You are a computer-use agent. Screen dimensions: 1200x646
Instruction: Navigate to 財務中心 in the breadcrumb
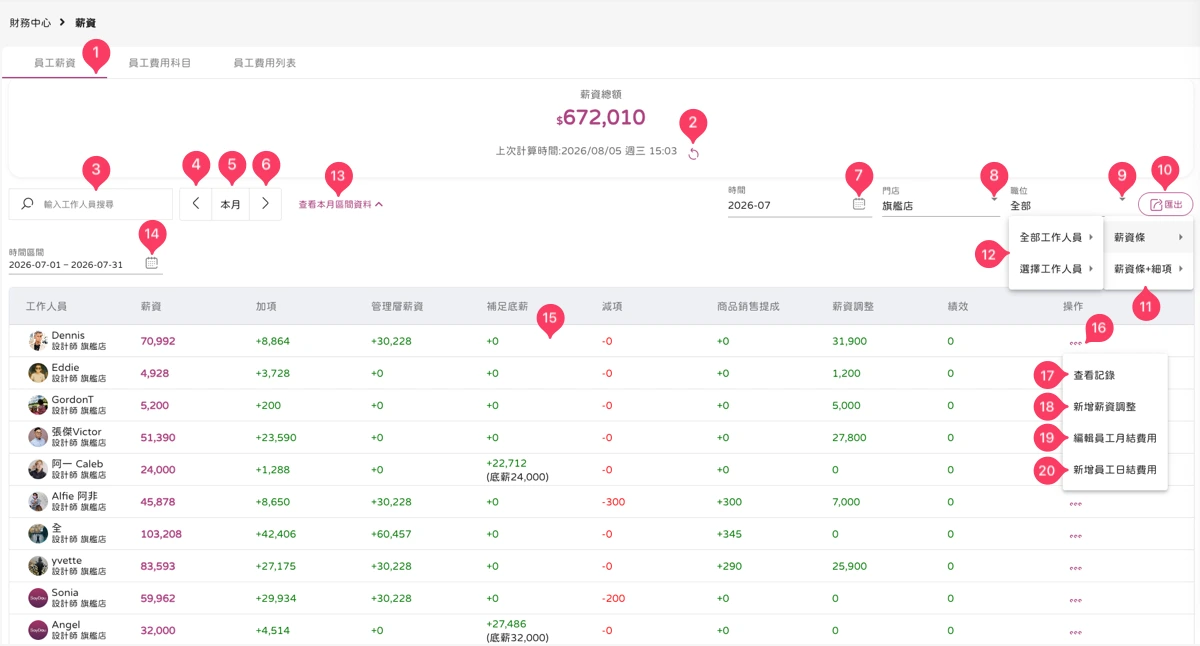[30, 22]
